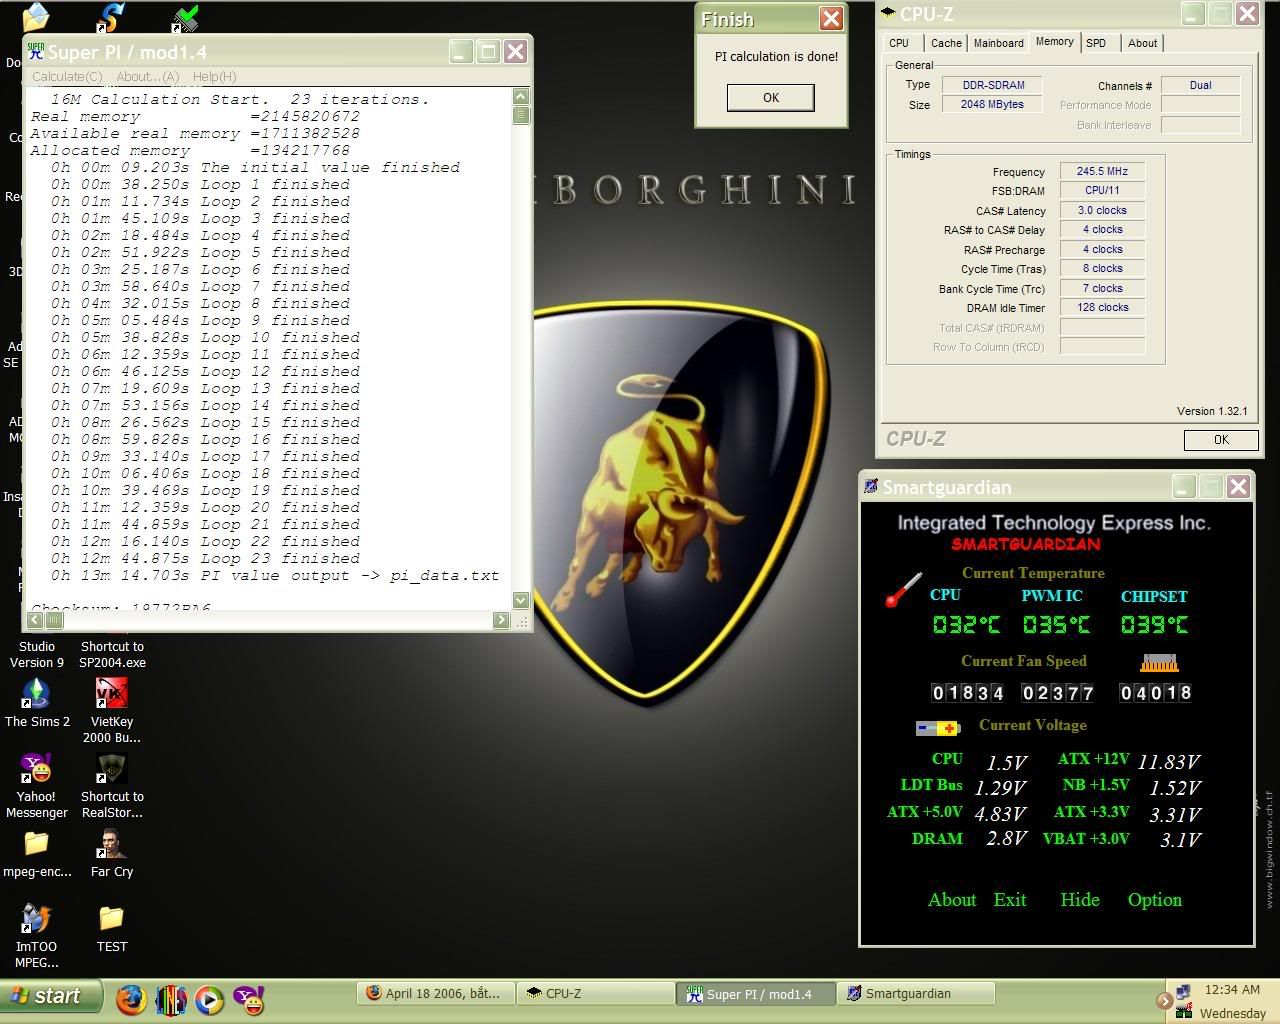Open the TEST folder on desktop

click(111, 927)
